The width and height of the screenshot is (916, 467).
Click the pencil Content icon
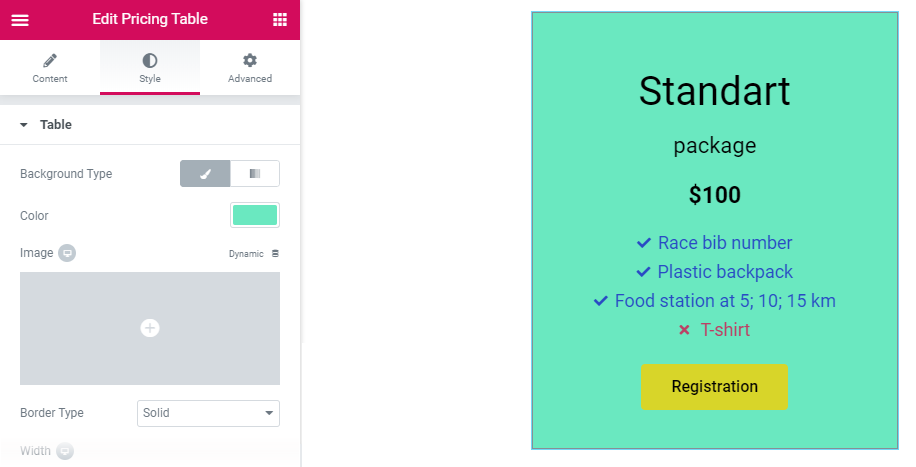[50, 60]
